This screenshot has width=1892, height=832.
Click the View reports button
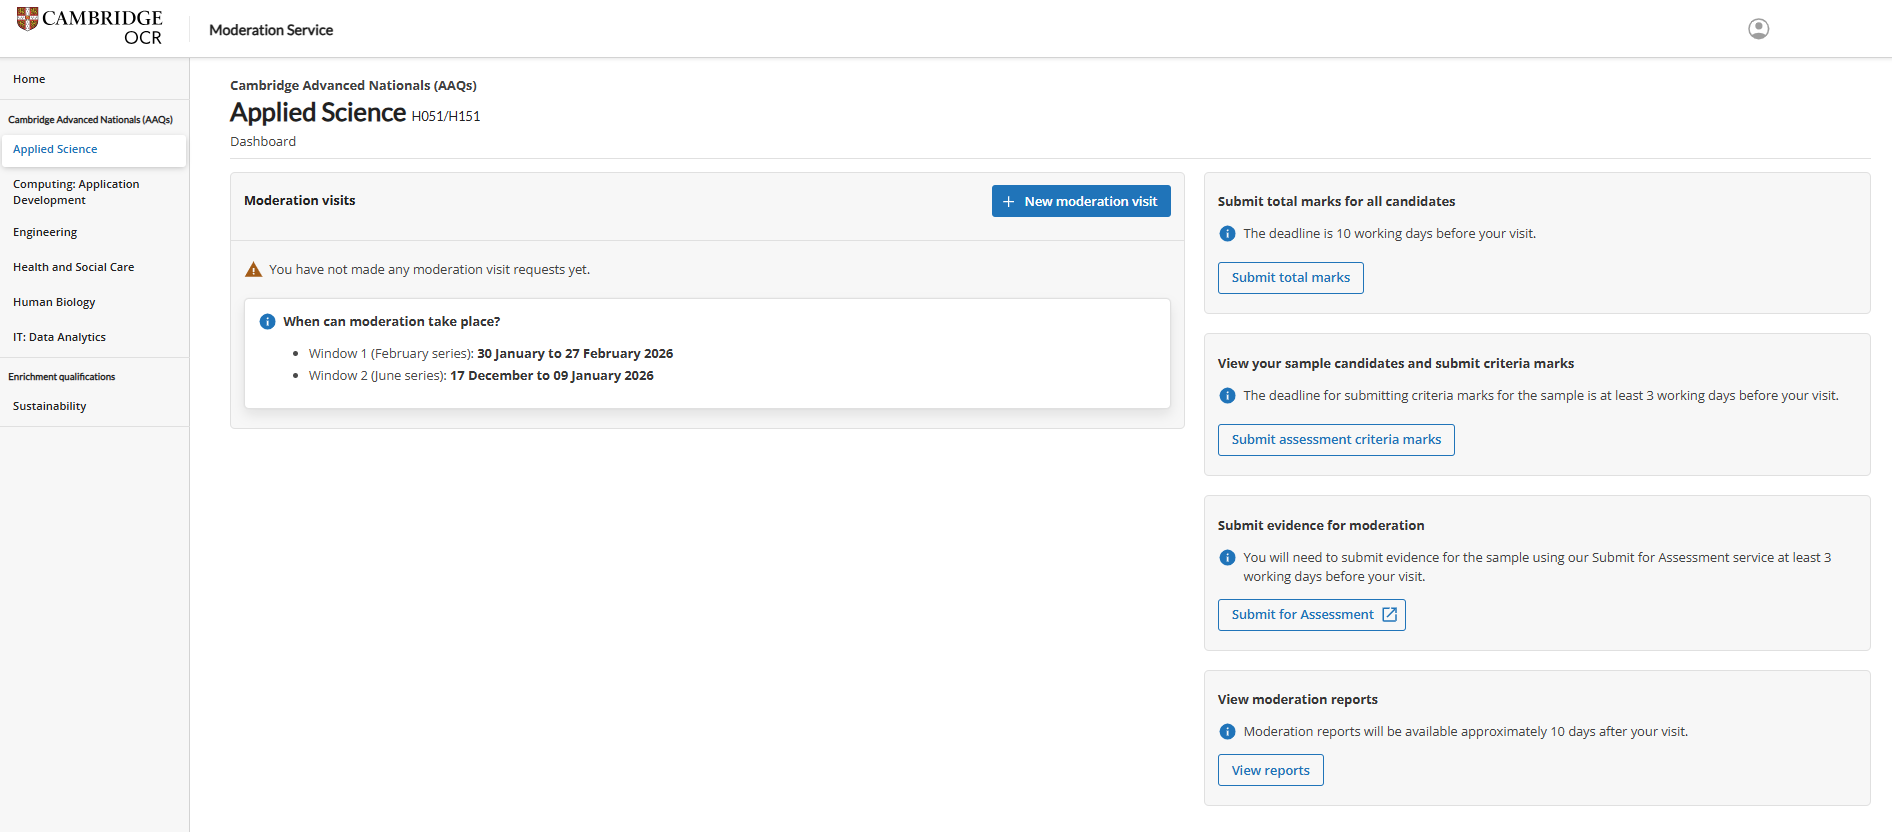[1270, 770]
